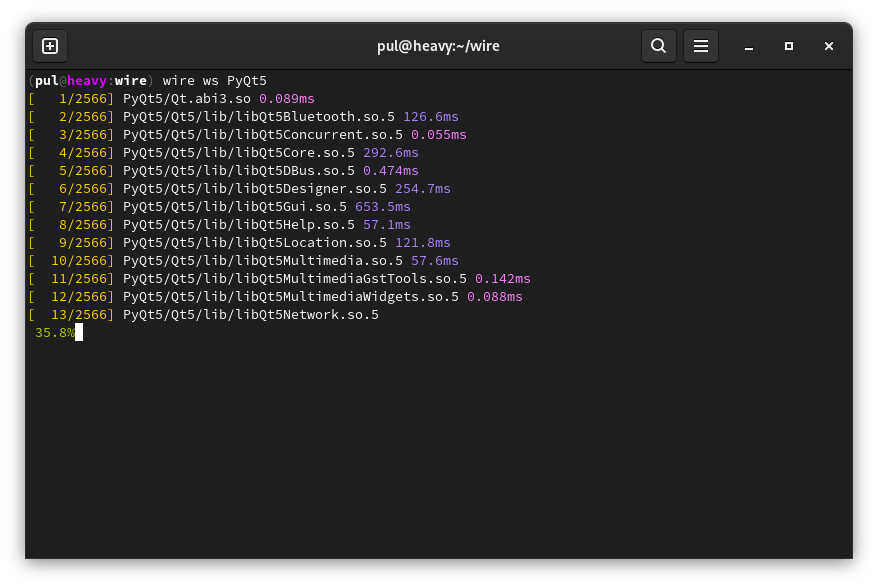Open the hamburger main menu
The image size is (878, 587).
coord(700,46)
